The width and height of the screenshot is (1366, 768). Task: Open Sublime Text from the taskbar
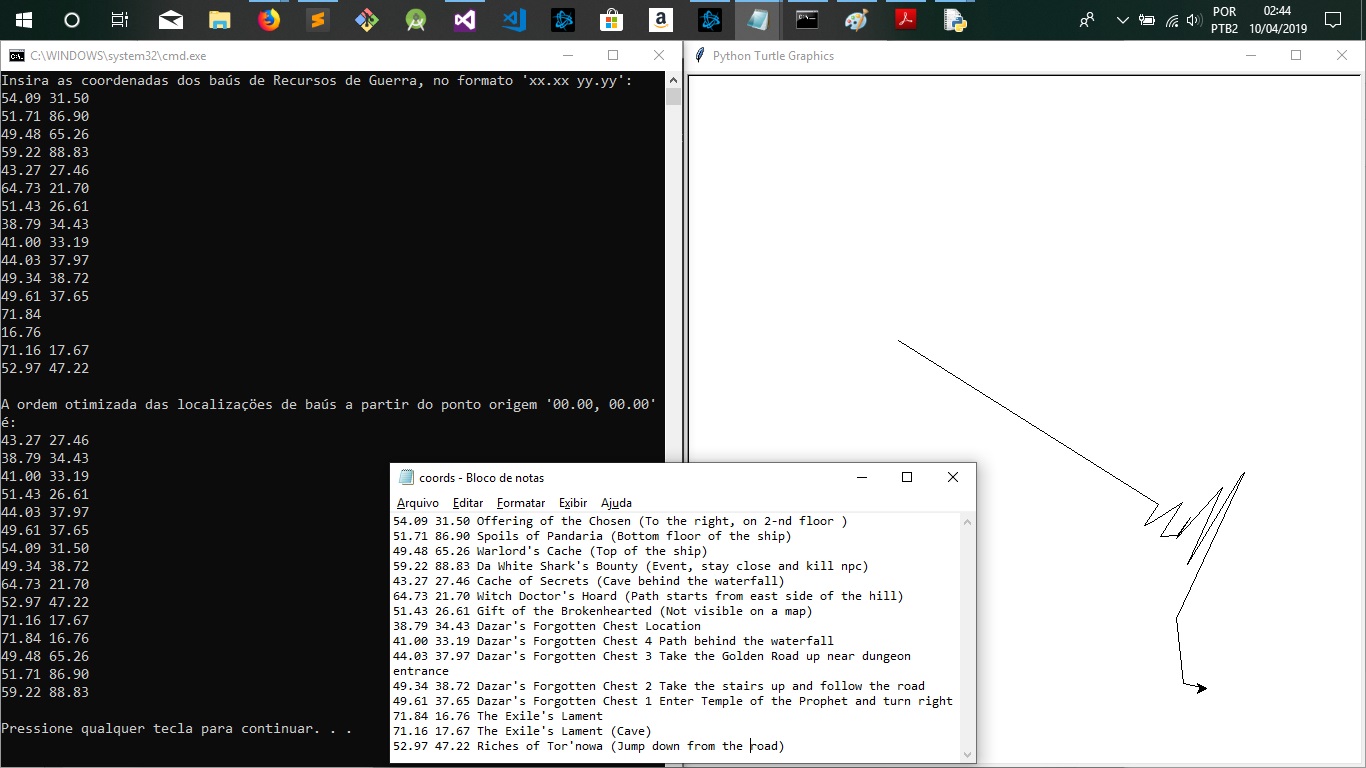click(318, 20)
